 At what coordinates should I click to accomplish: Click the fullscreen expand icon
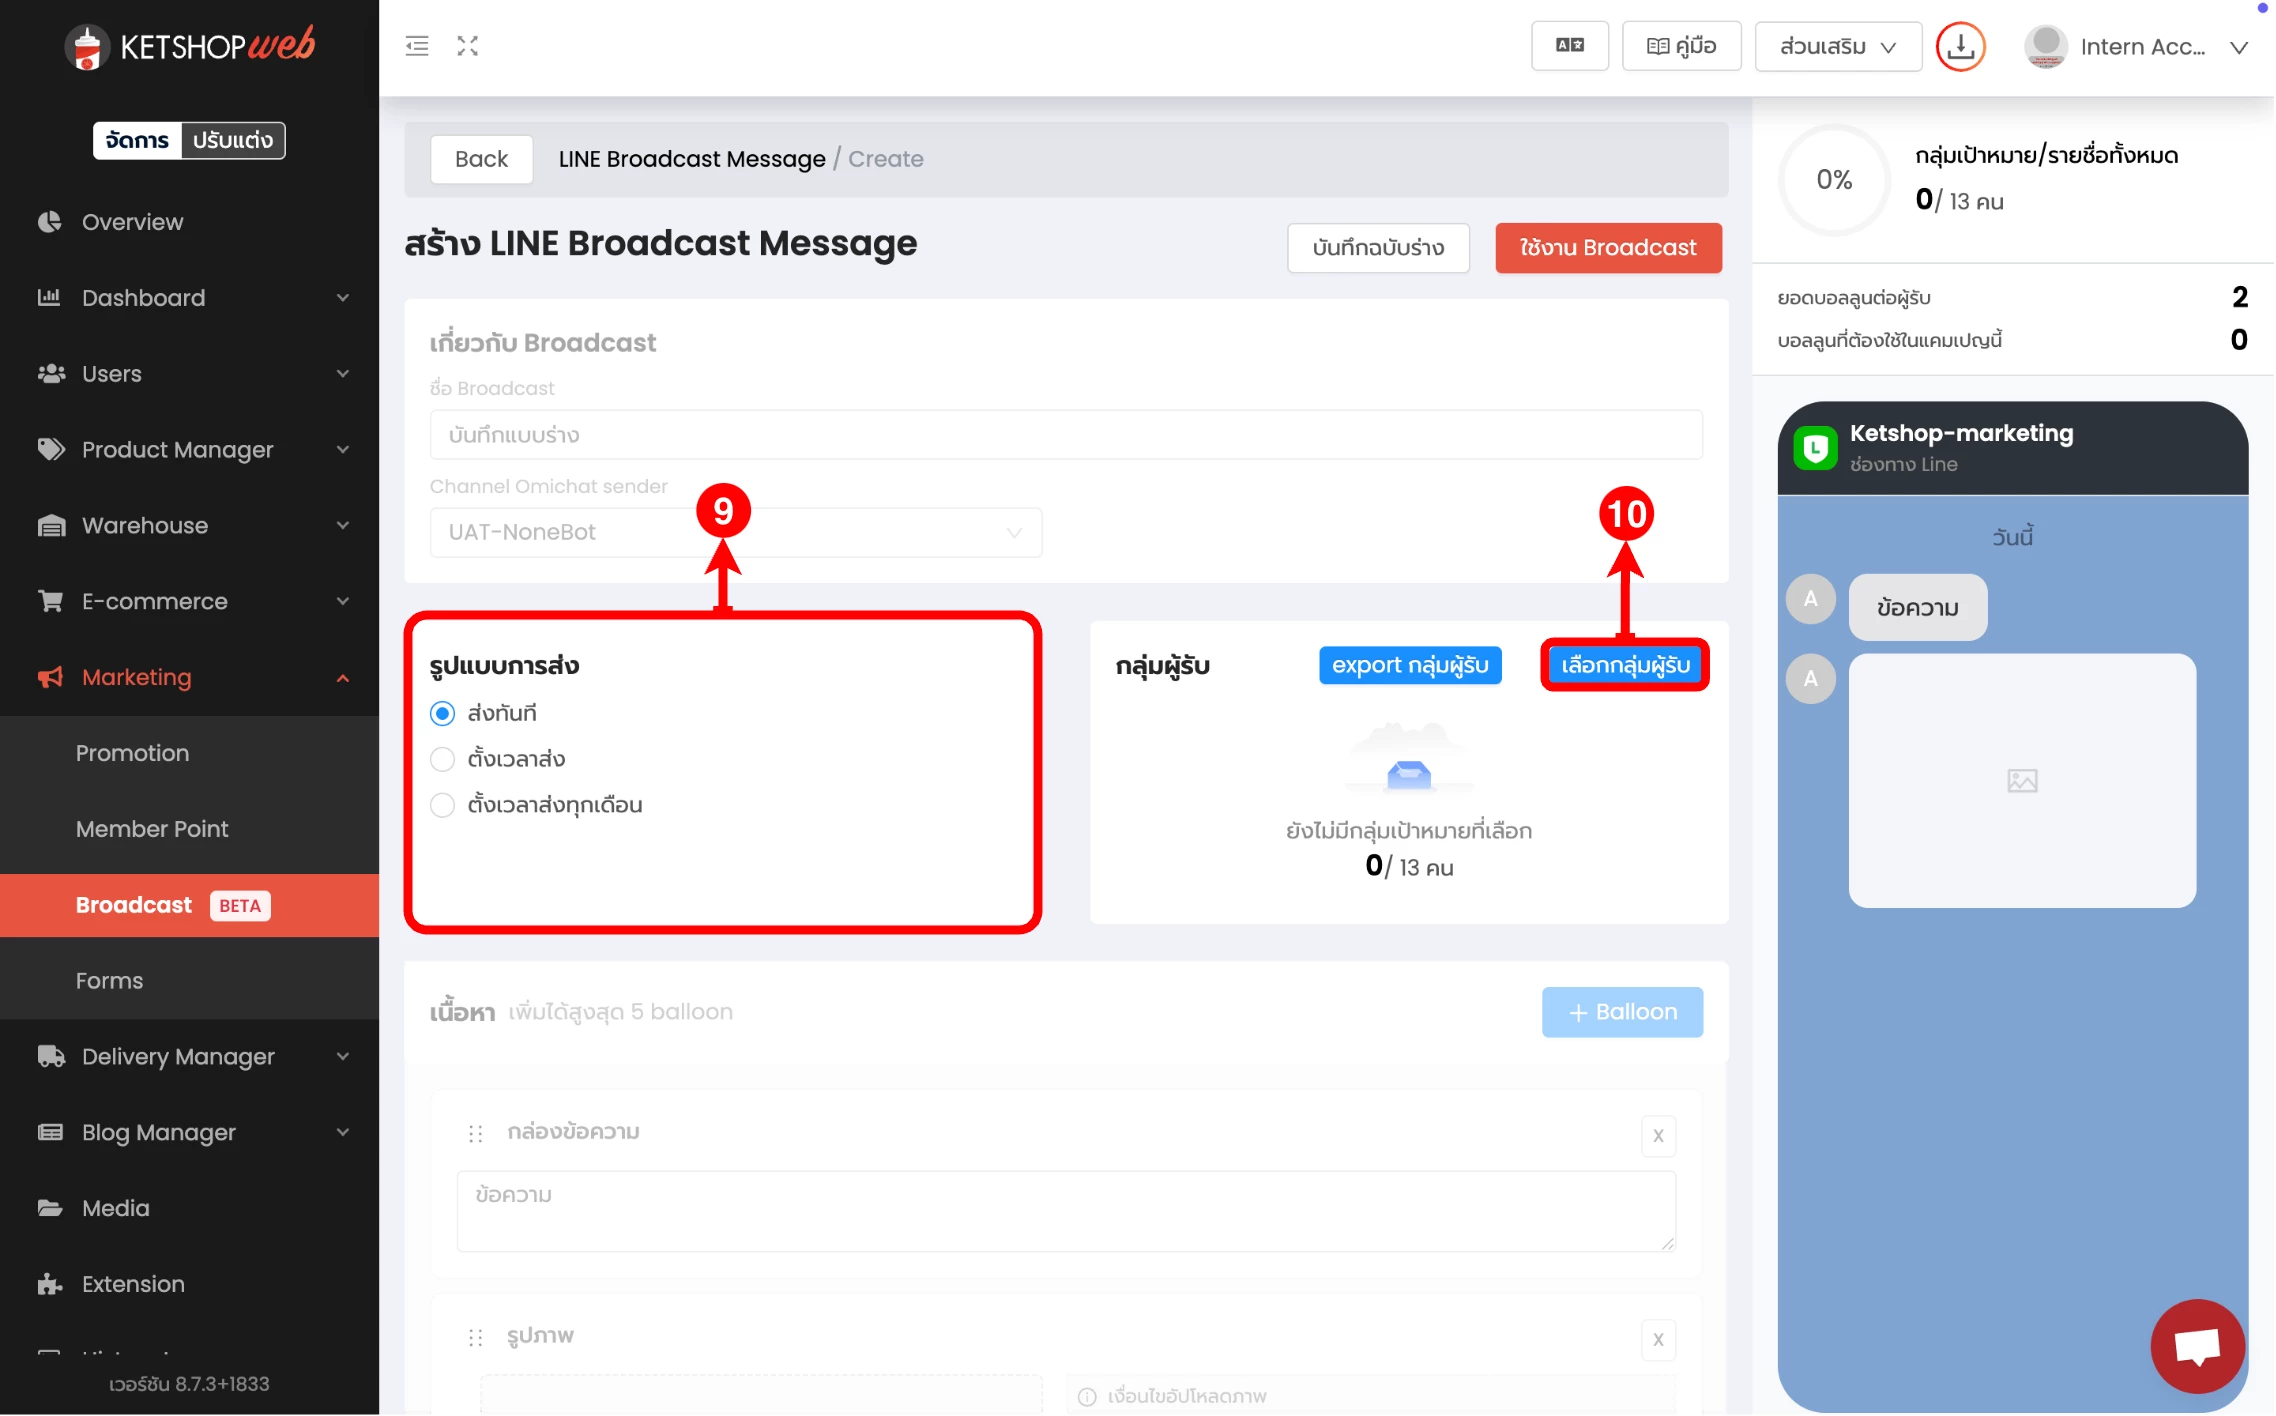pyautogui.click(x=468, y=46)
